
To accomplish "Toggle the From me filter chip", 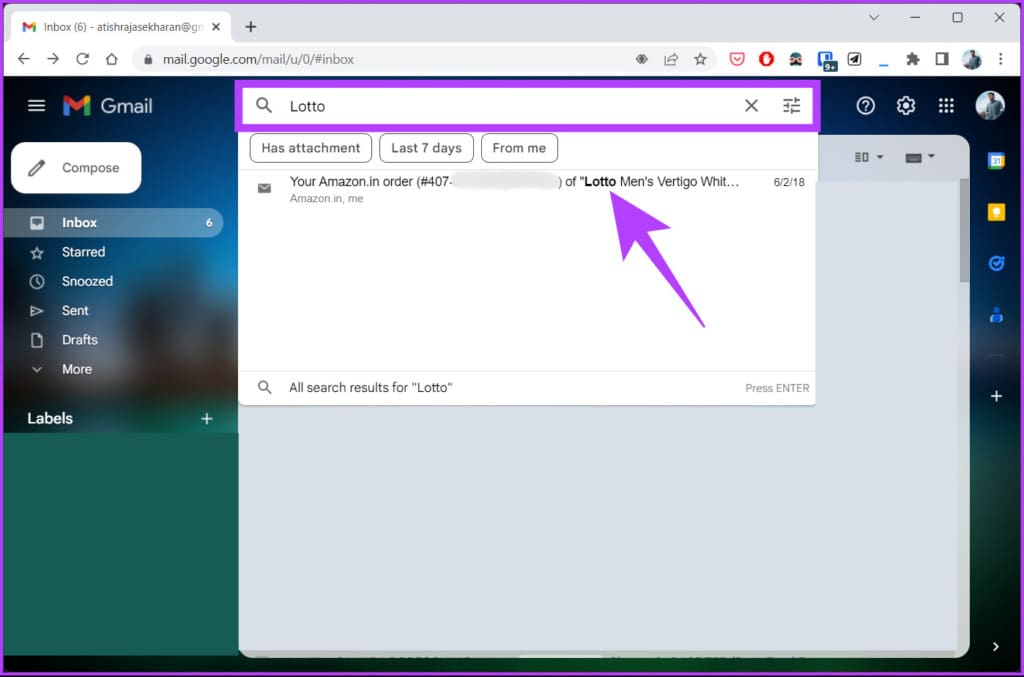I will tap(519, 148).
